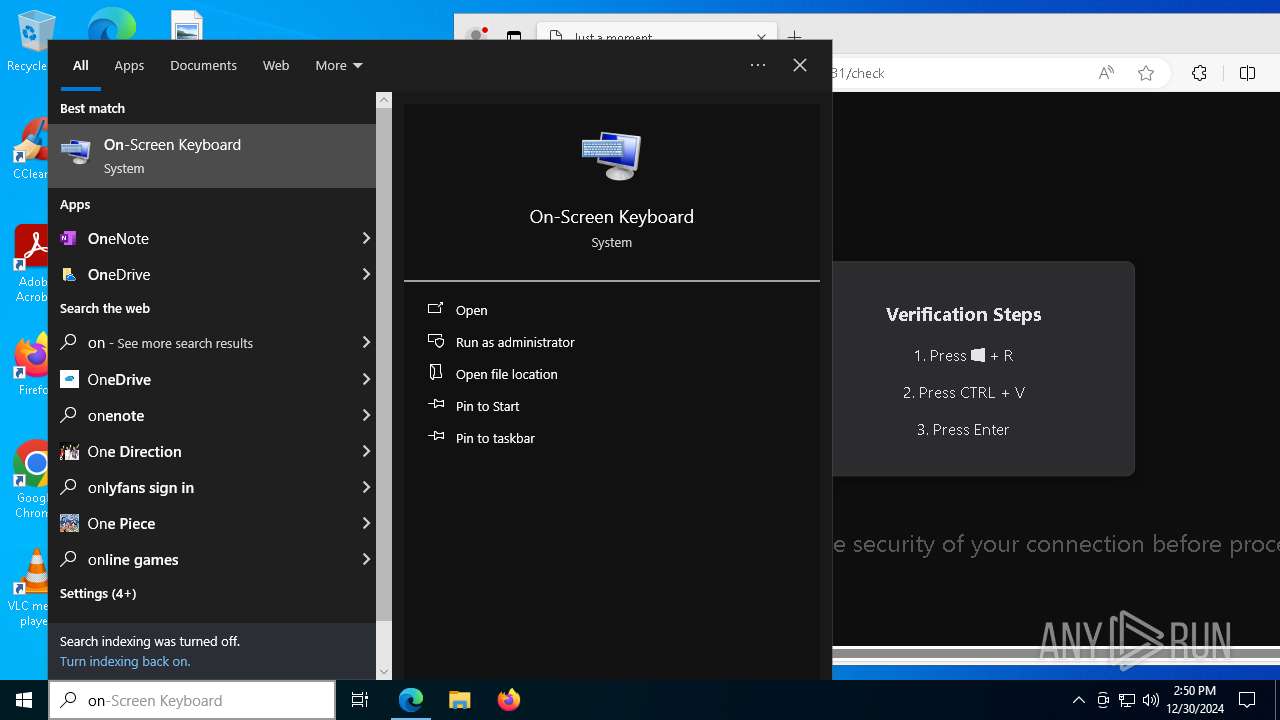Expand 'on - See more' result arrow
The width and height of the screenshot is (1280, 720).
click(366, 343)
